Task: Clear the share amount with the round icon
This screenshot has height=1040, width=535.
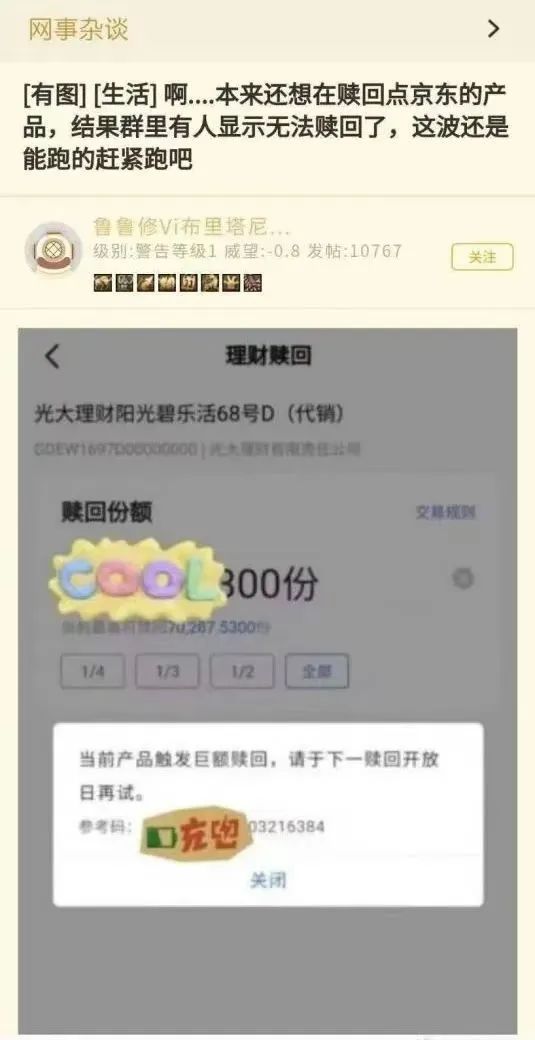Action: (x=463, y=579)
